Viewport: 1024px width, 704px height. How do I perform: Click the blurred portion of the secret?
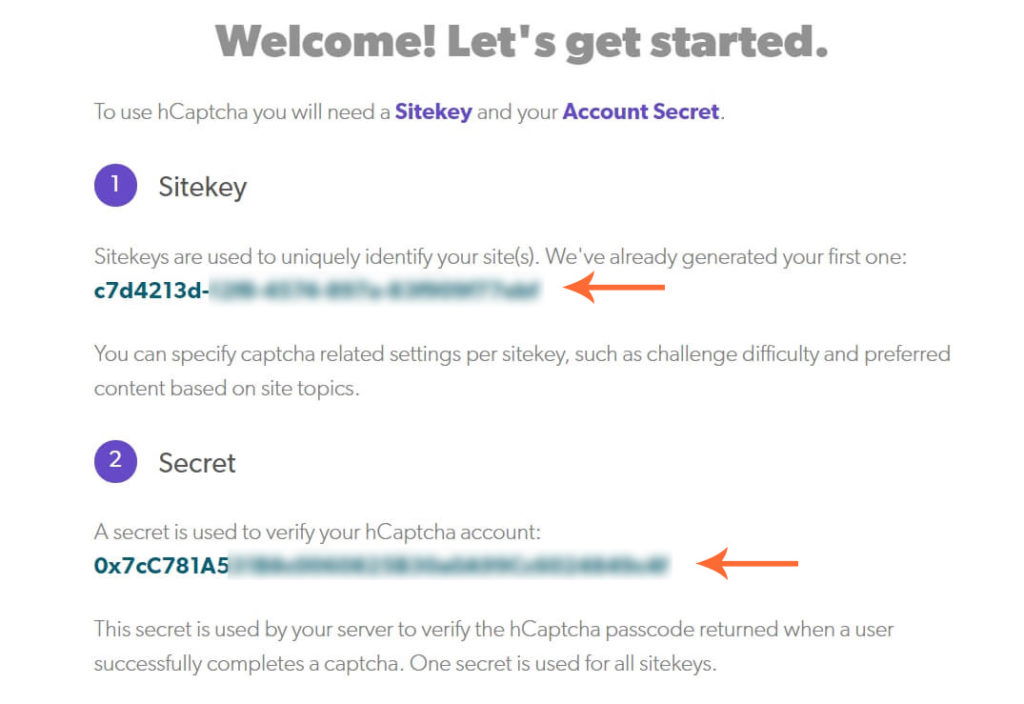pyautogui.click(x=450, y=566)
